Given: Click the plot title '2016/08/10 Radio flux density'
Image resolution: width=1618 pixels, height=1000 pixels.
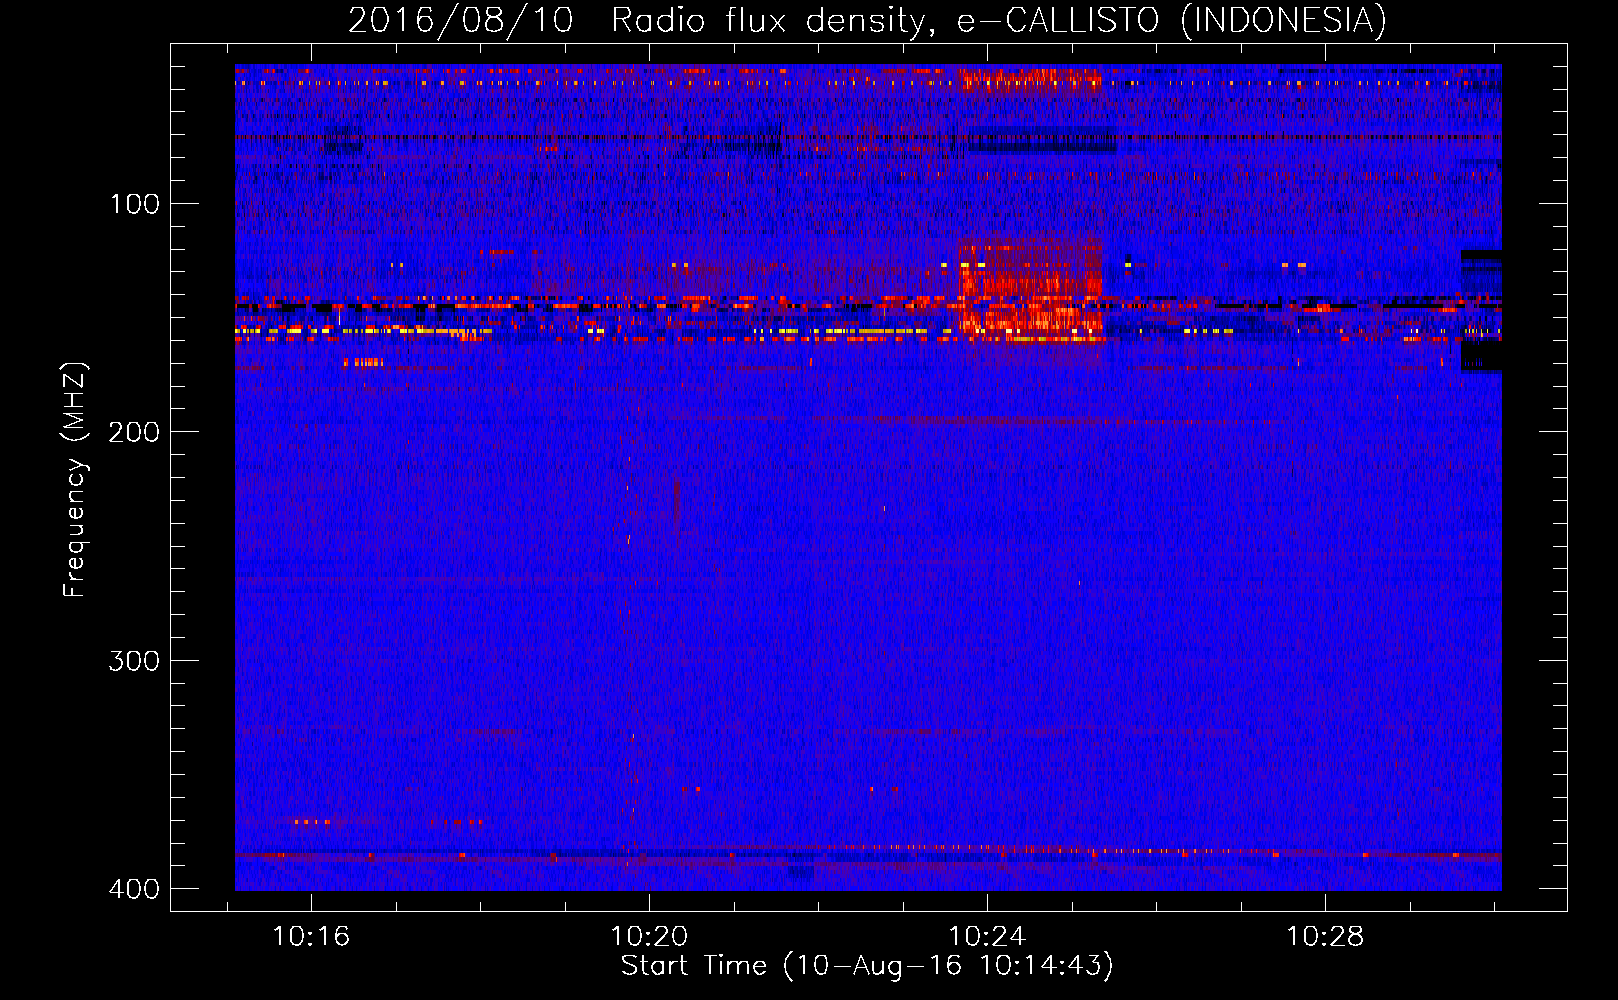Looking at the screenshot, I should [867, 20].
